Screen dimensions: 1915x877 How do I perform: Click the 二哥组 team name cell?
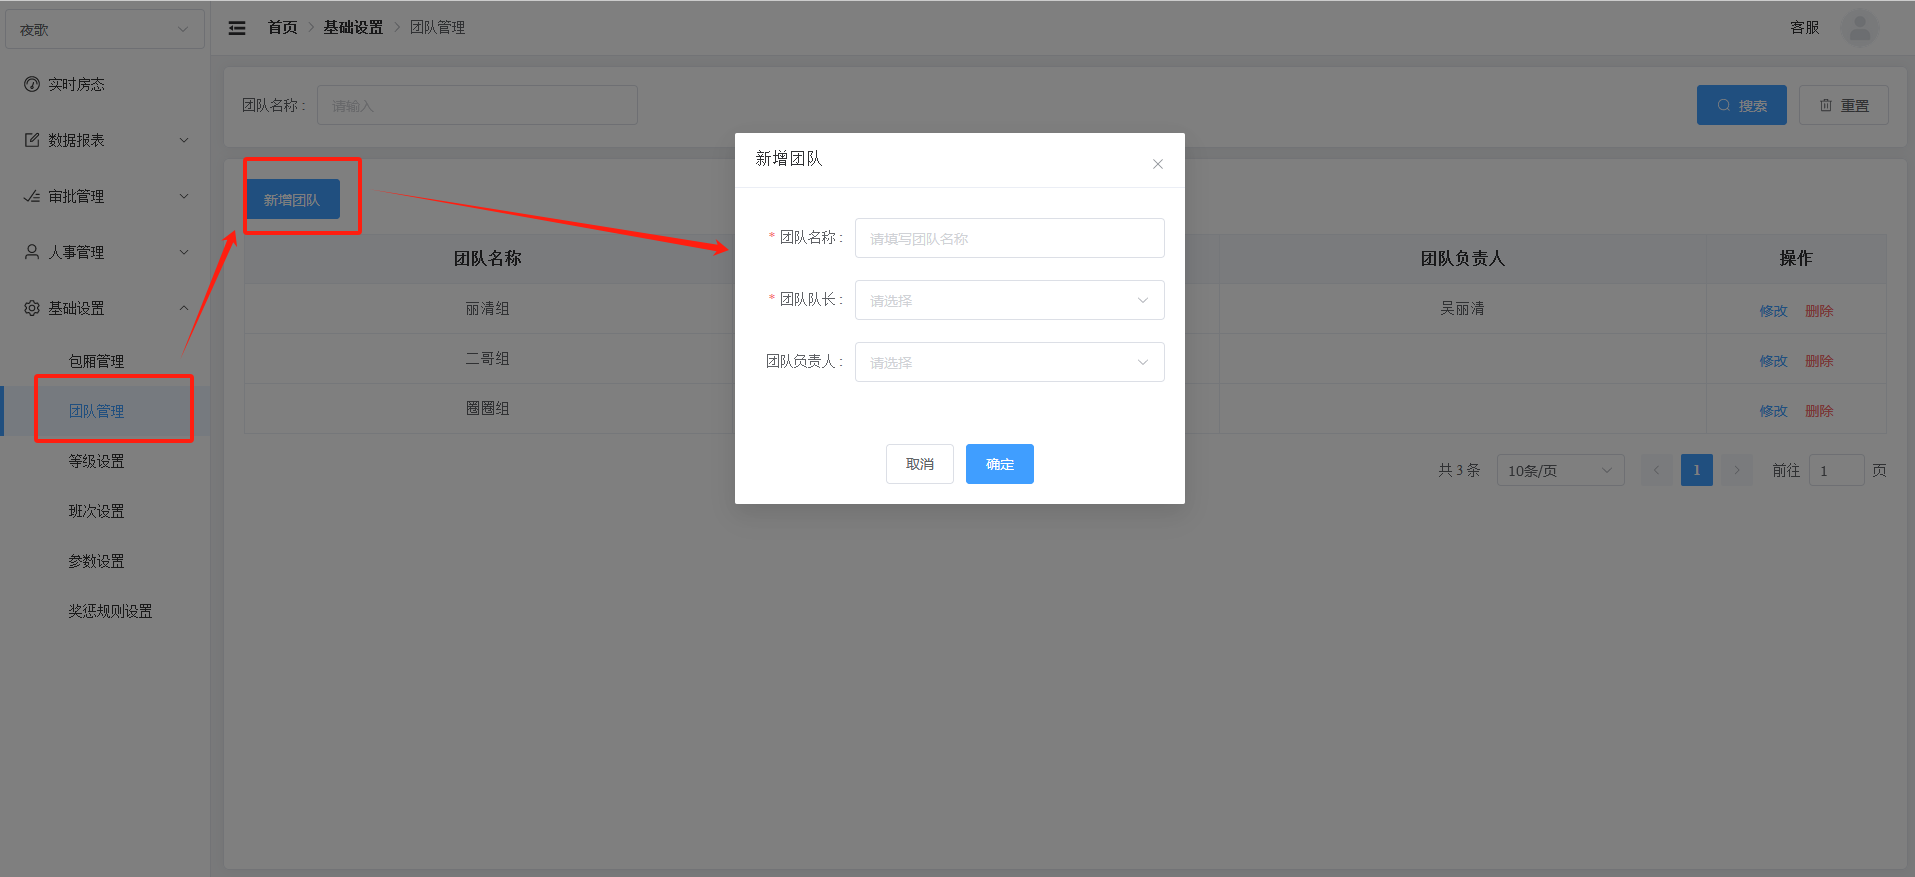pyautogui.click(x=487, y=359)
